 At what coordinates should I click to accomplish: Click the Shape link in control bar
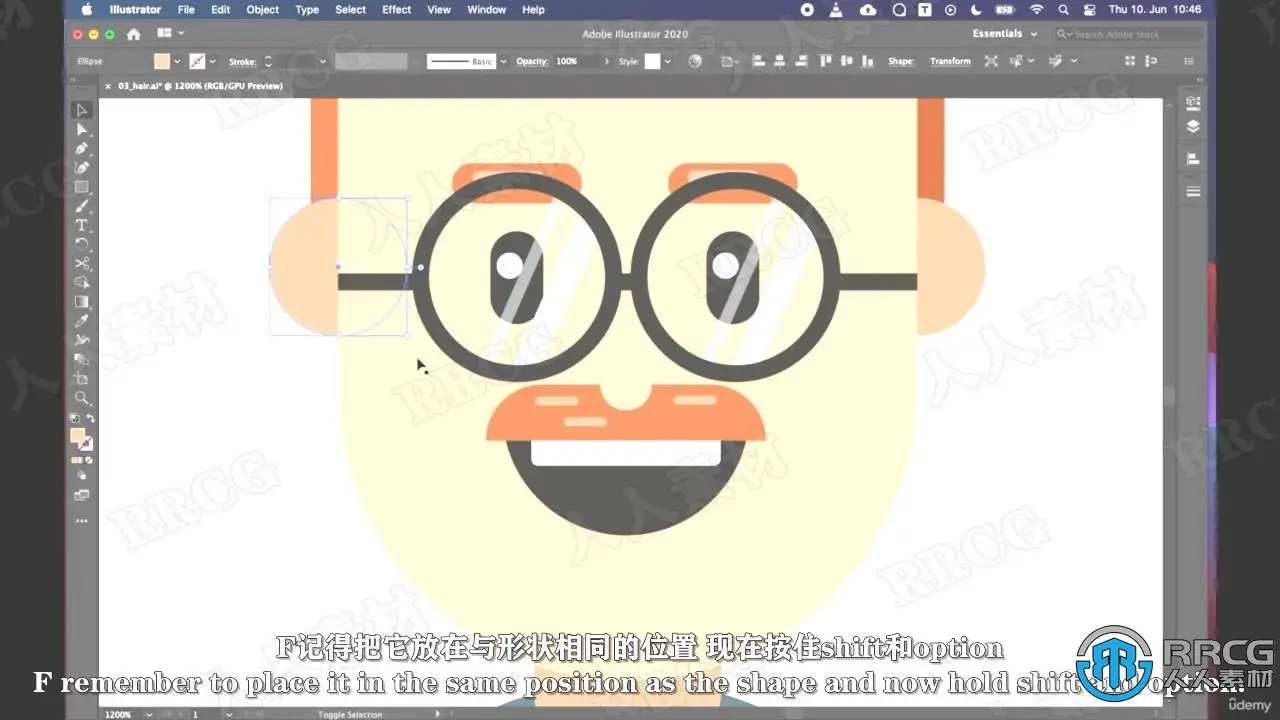(901, 62)
